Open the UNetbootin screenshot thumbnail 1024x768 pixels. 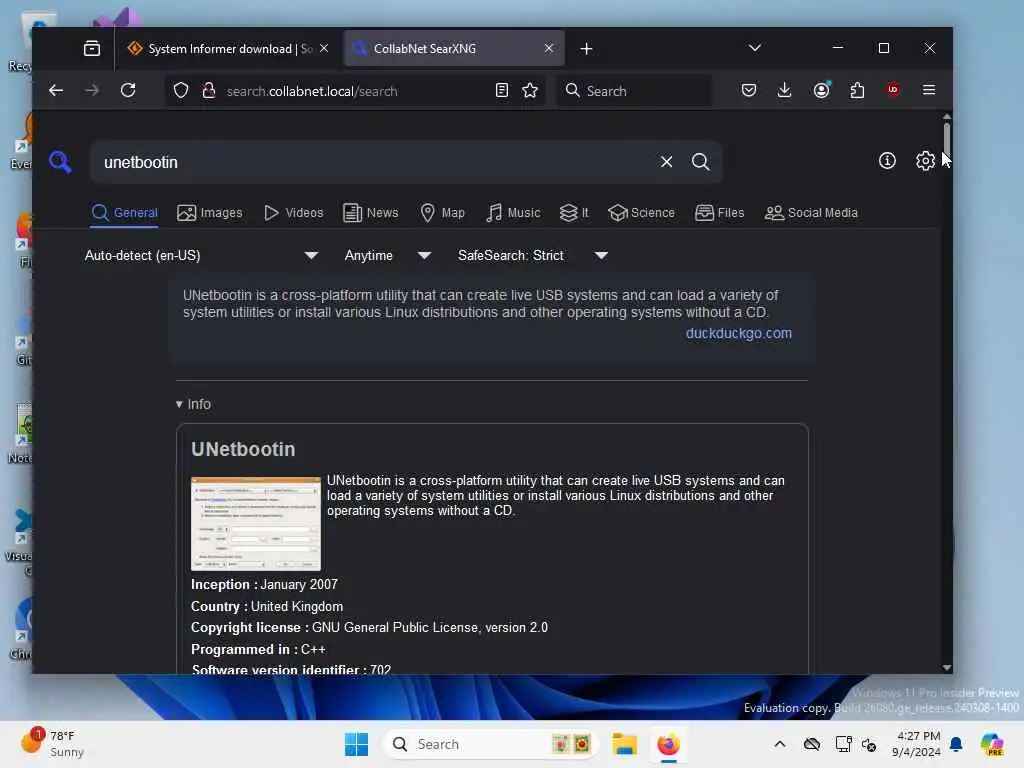256,524
